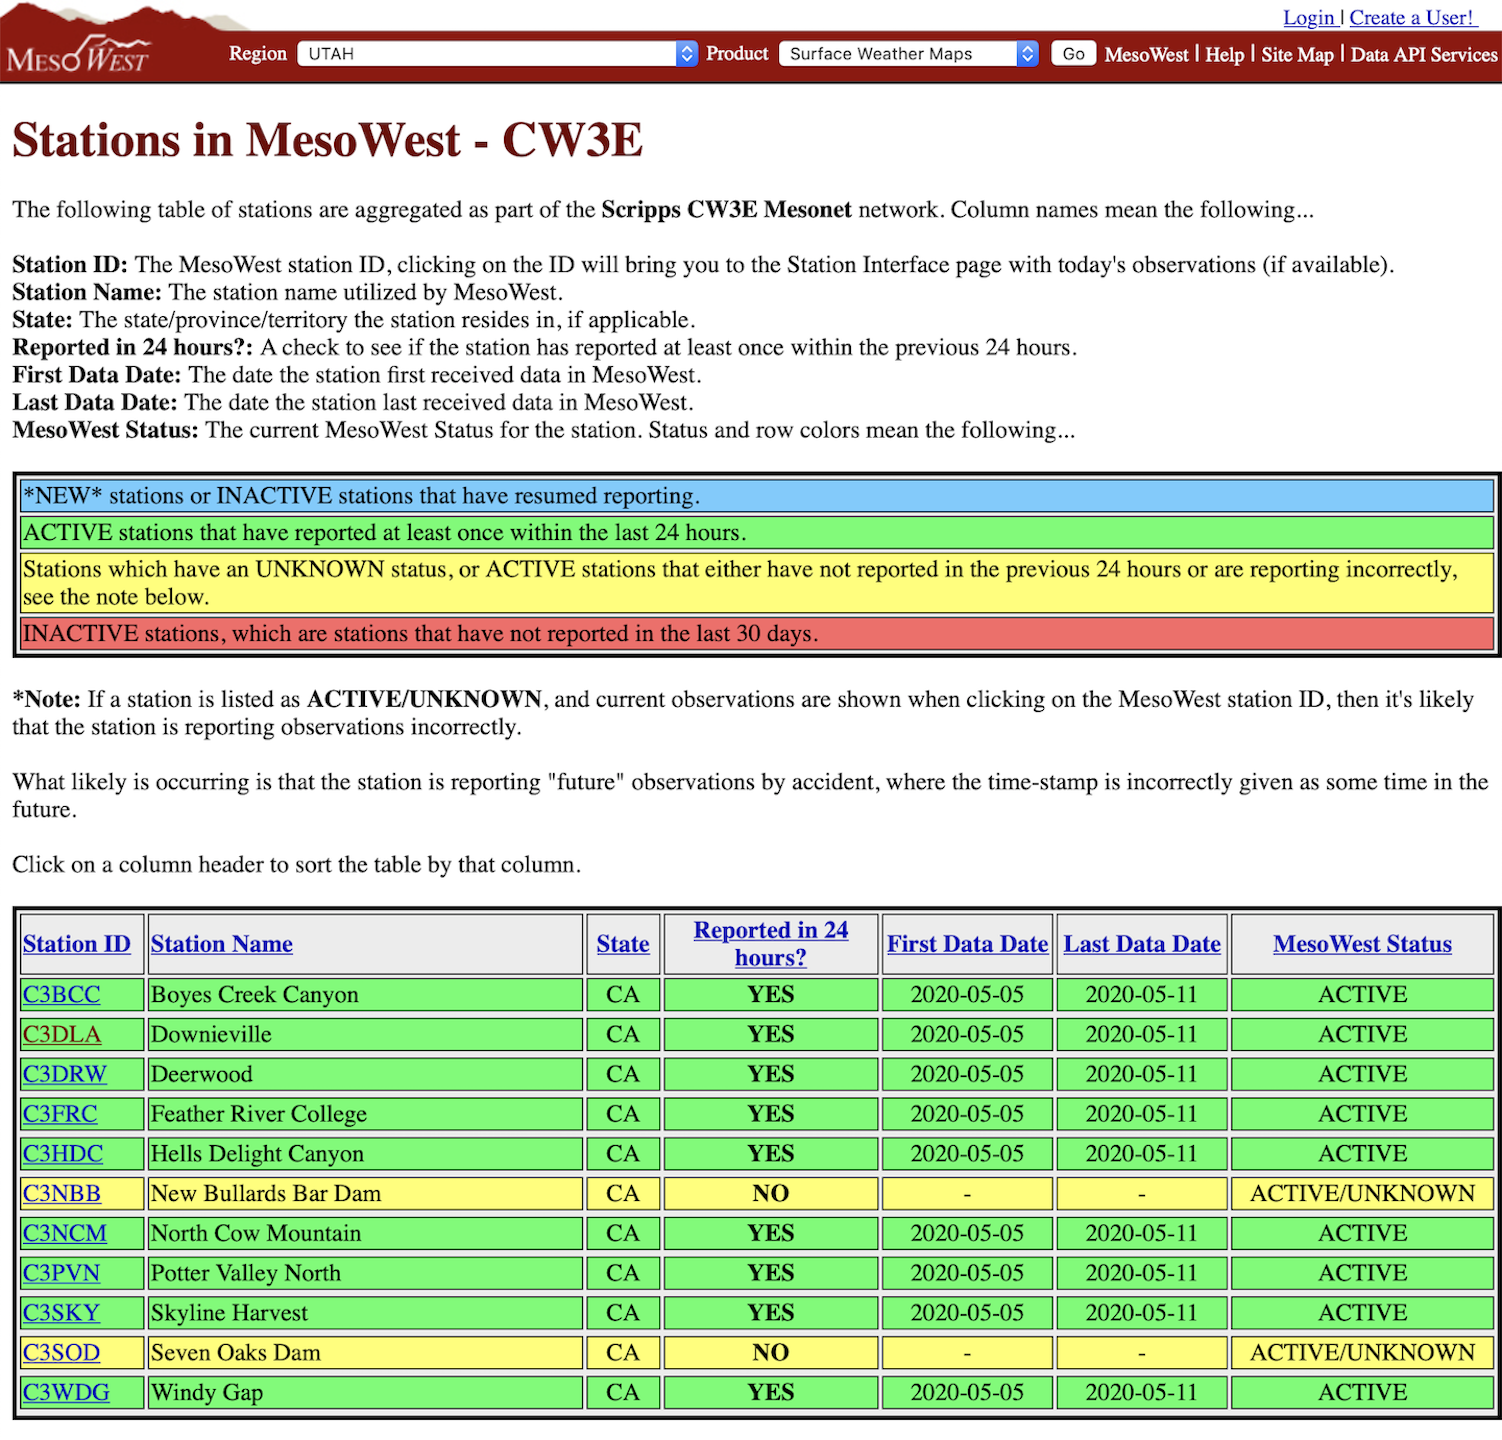Click the page heading Stations in MesoWest - CW3E
Viewport: 1502px width, 1440px height.
(x=327, y=140)
